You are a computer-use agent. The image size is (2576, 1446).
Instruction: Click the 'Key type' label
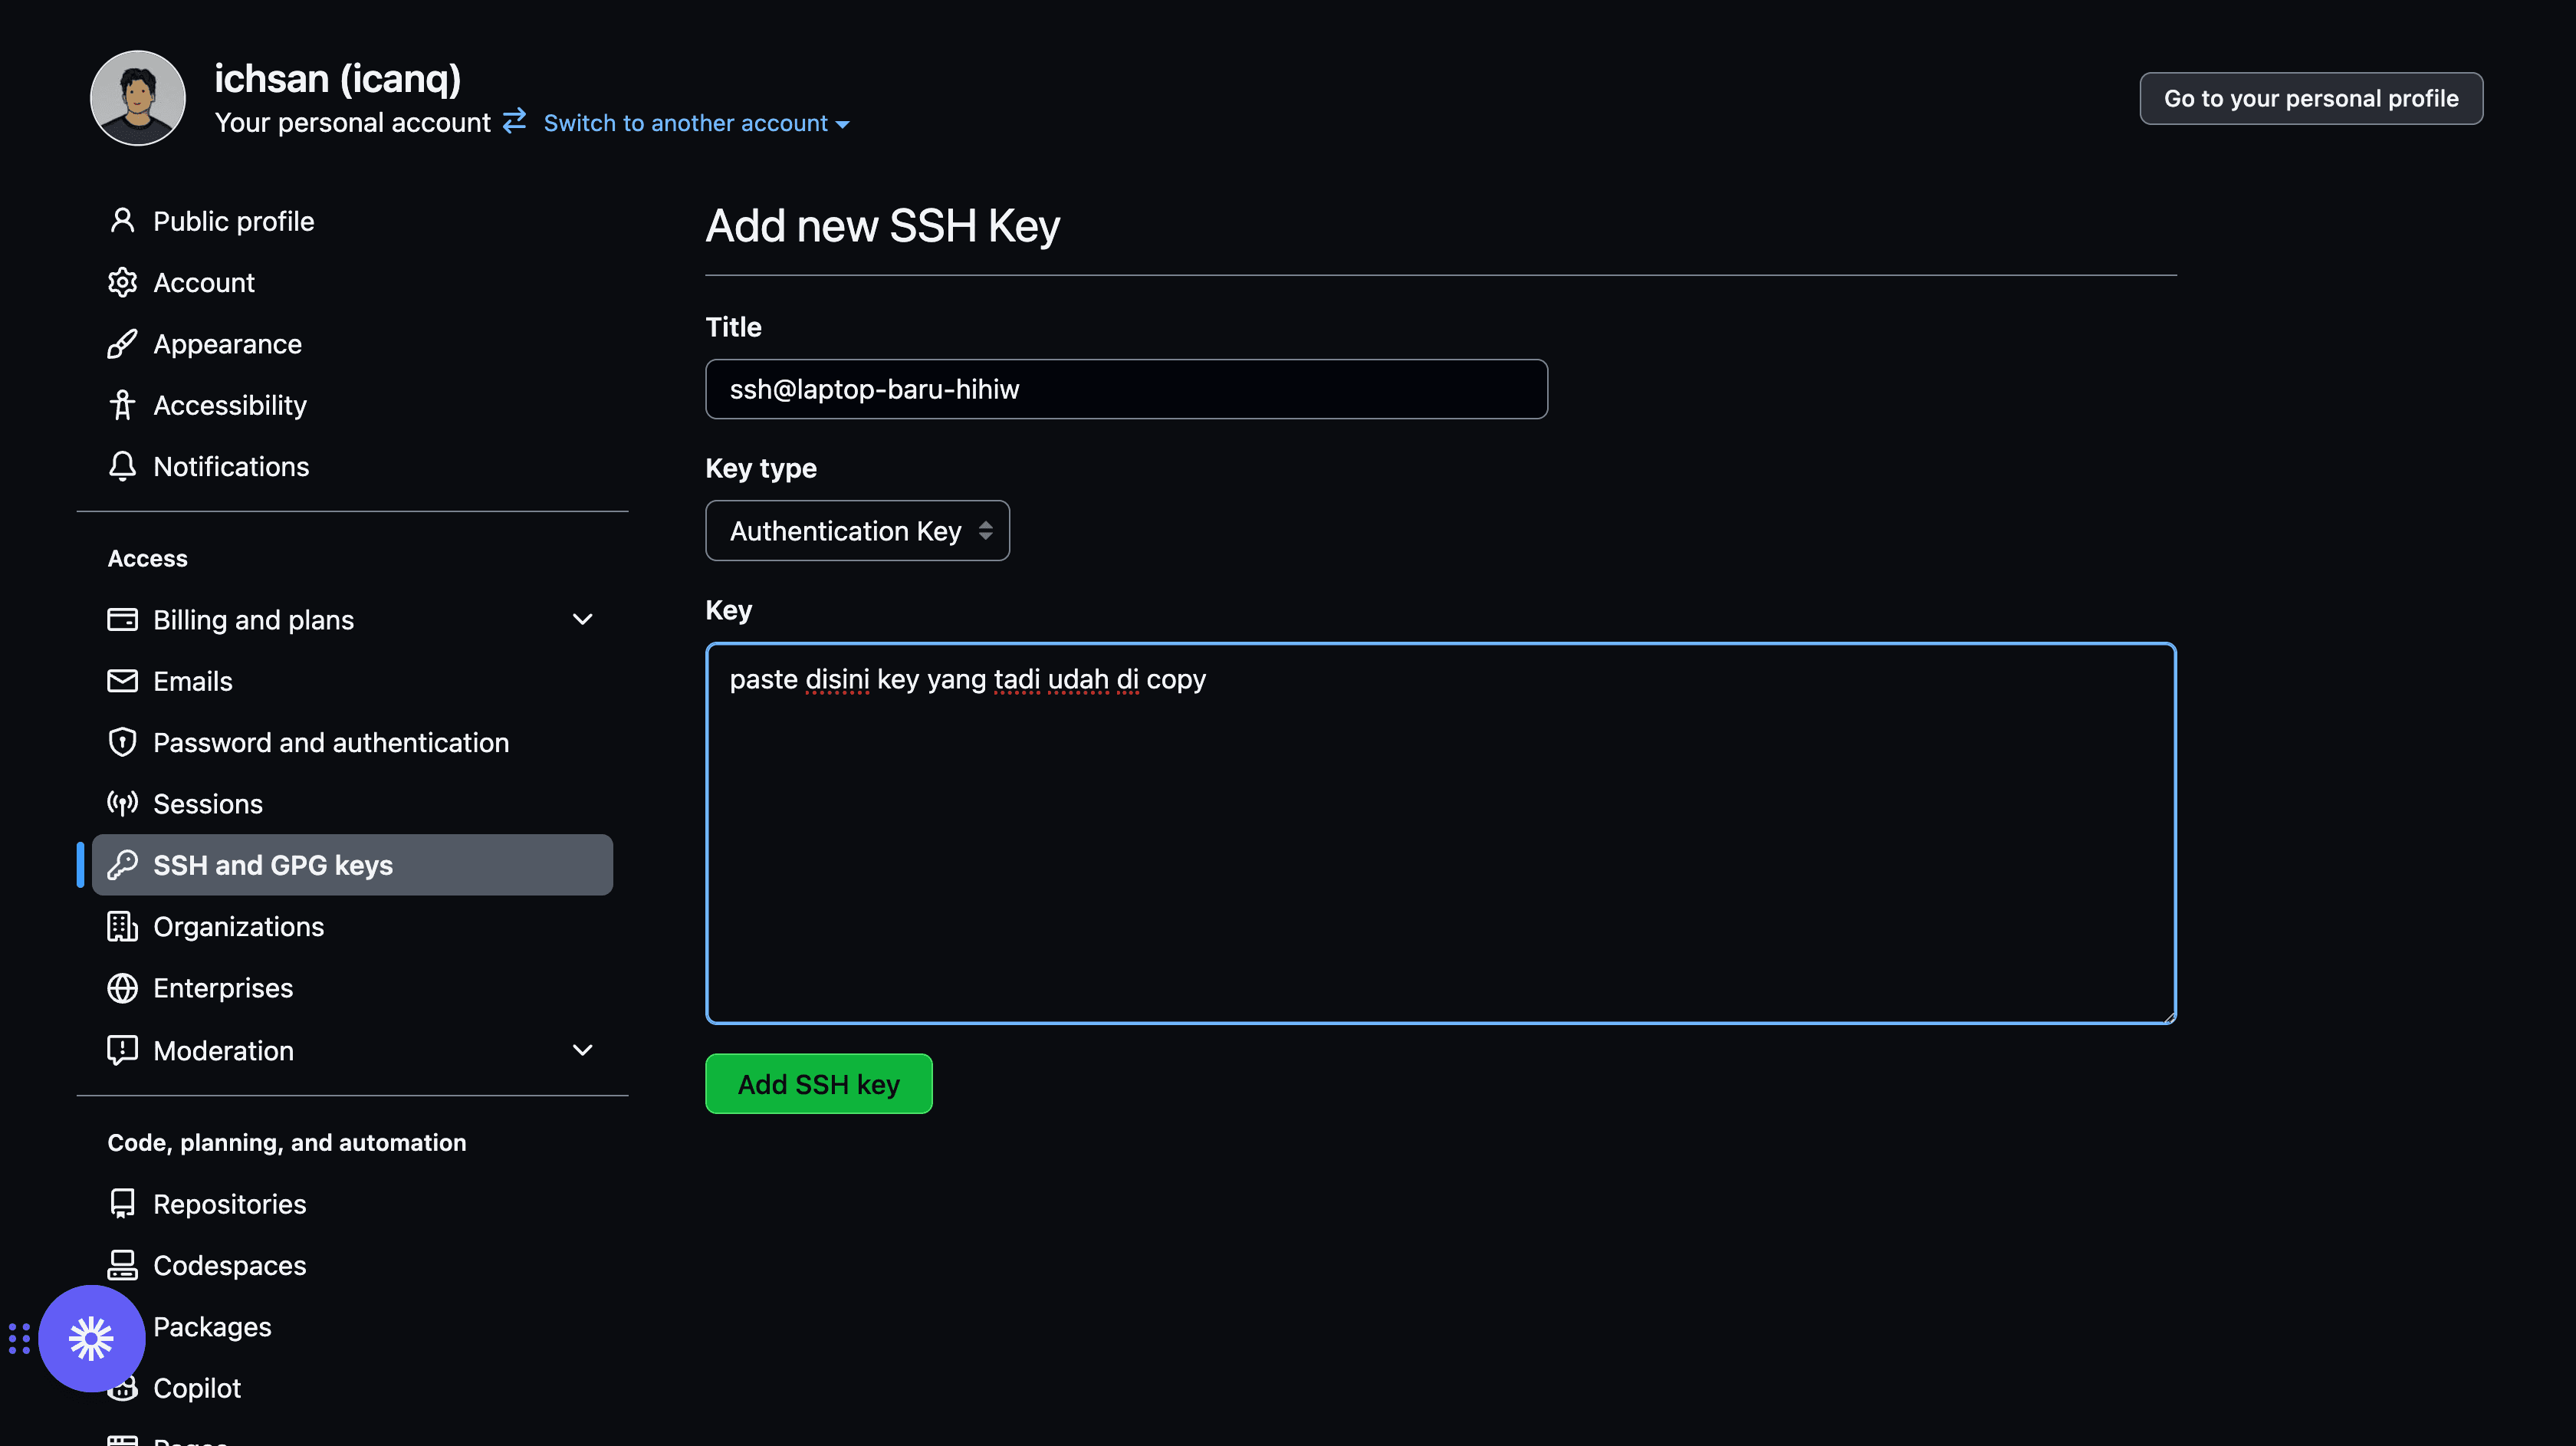760,468
